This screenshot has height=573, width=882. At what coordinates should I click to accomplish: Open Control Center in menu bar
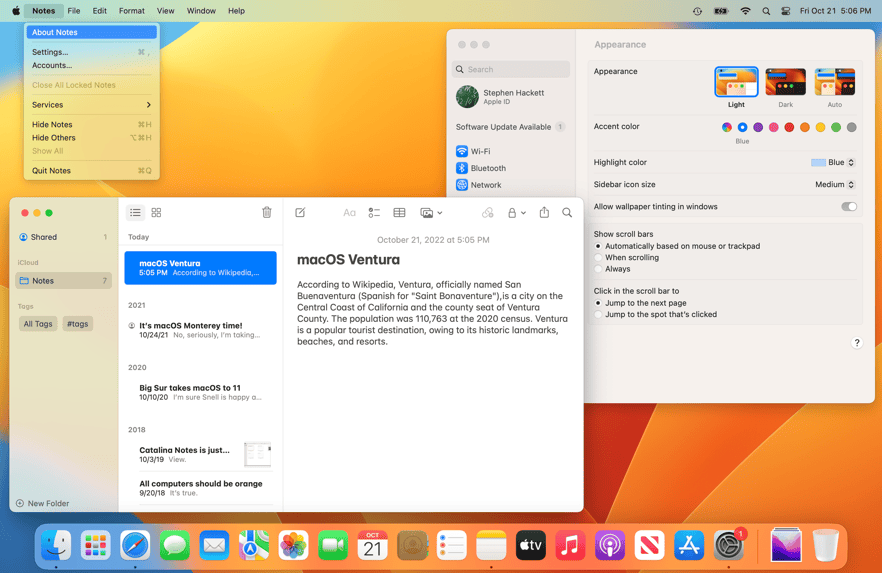pyautogui.click(x=786, y=11)
